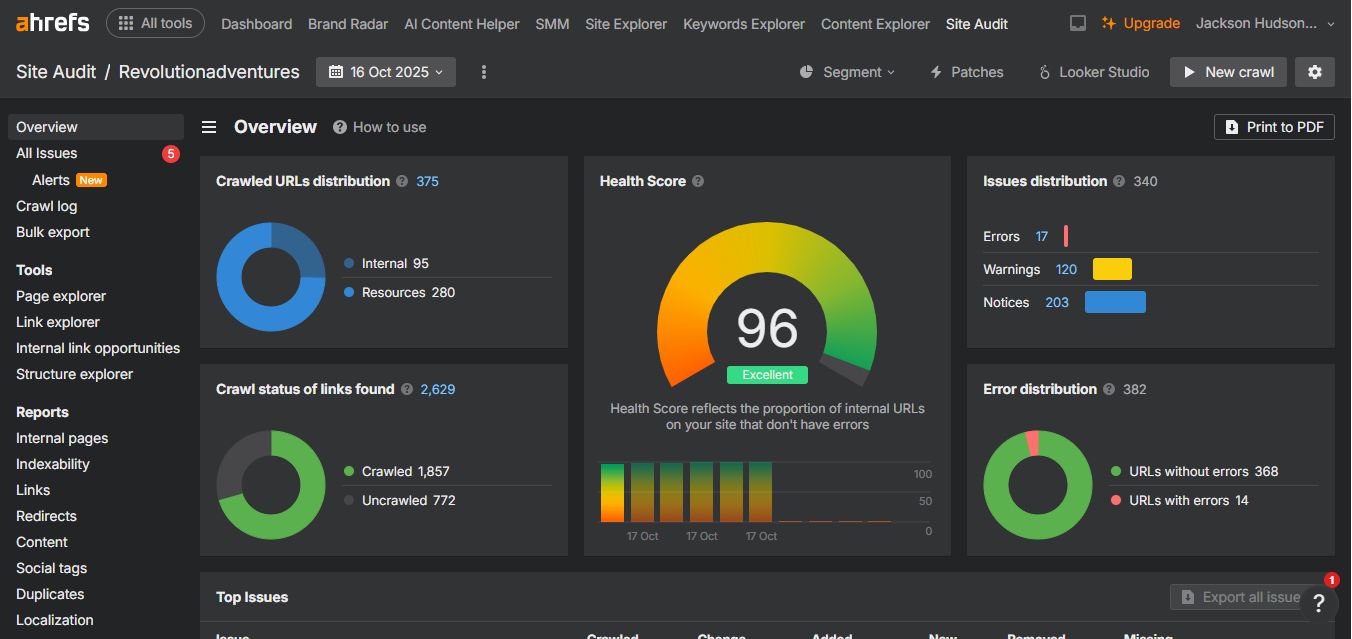Open Internal pages report
1352x639 pixels.
(62, 438)
